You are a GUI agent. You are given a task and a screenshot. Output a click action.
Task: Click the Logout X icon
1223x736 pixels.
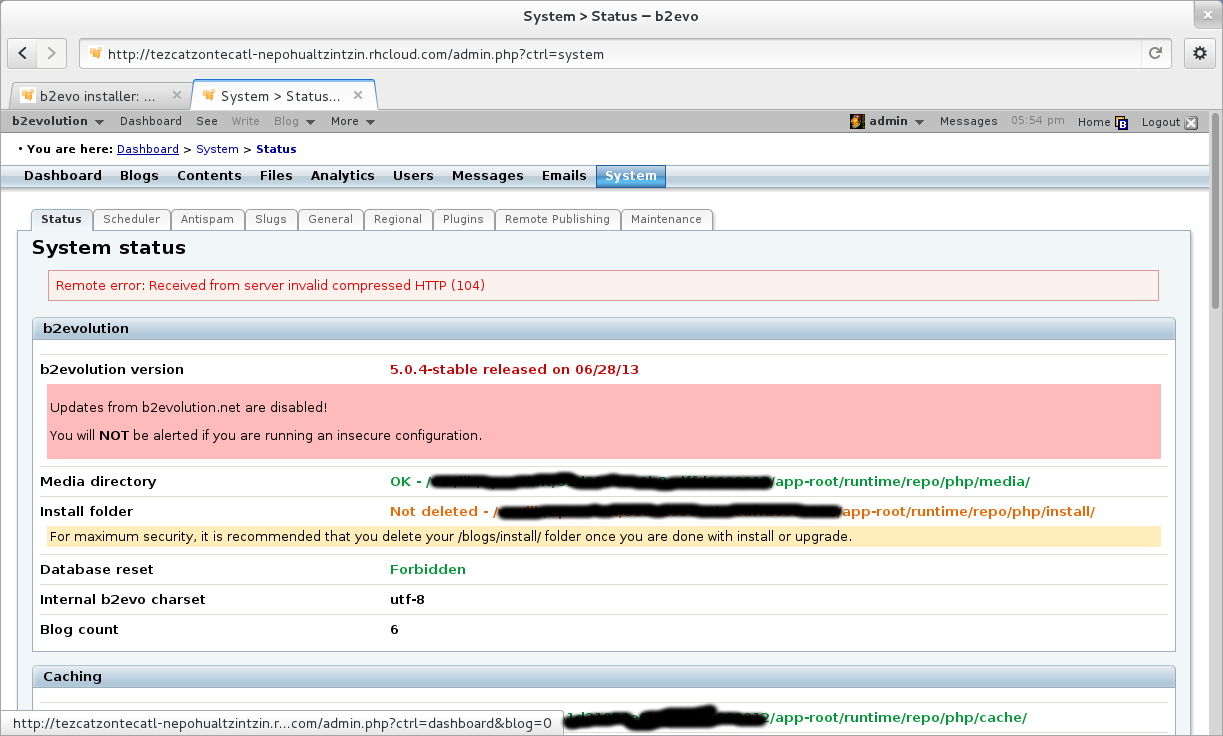[1191, 122]
